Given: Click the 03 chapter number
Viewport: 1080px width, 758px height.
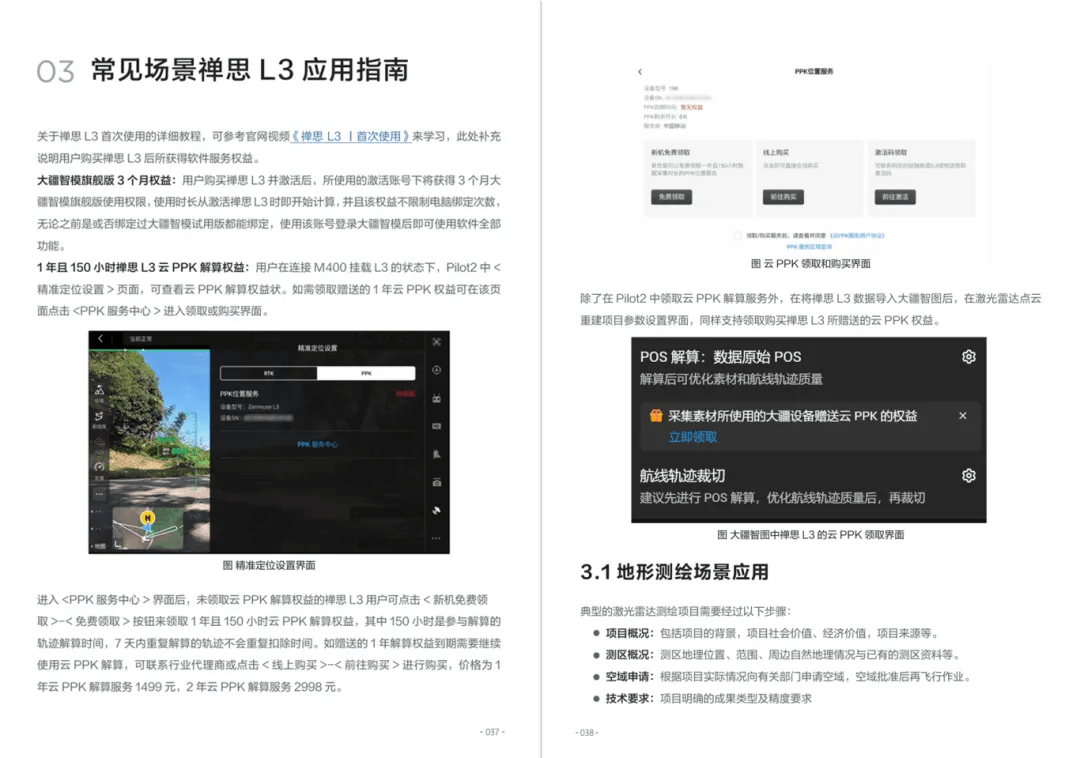Looking at the screenshot, I should [x=55, y=72].
